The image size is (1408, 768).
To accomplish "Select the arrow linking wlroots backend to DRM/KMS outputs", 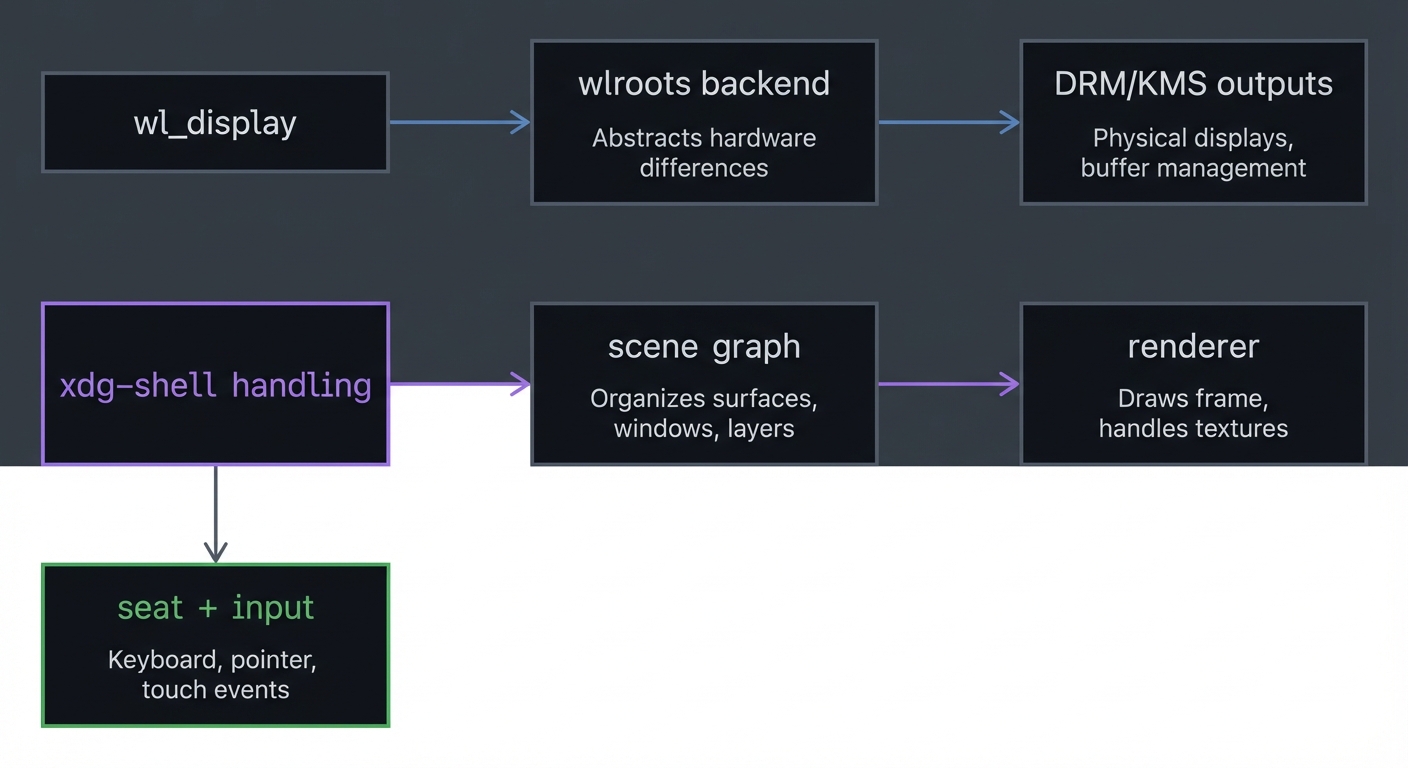I will (x=948, y=121).
